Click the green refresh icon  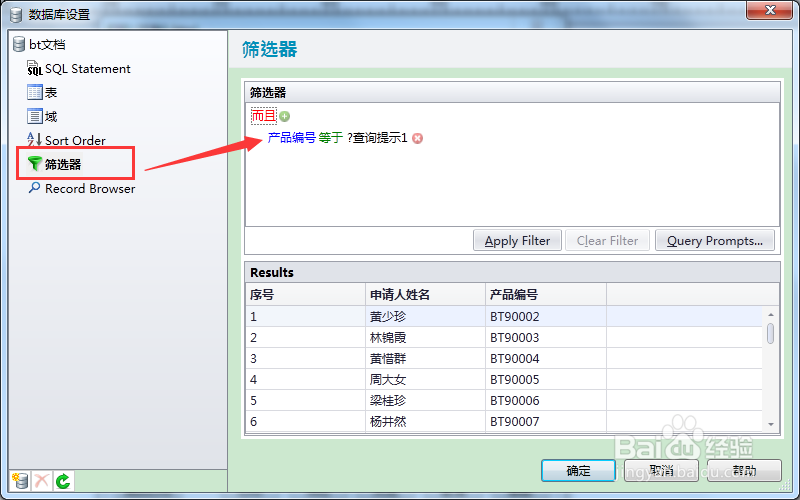click(x=63, y=481)
